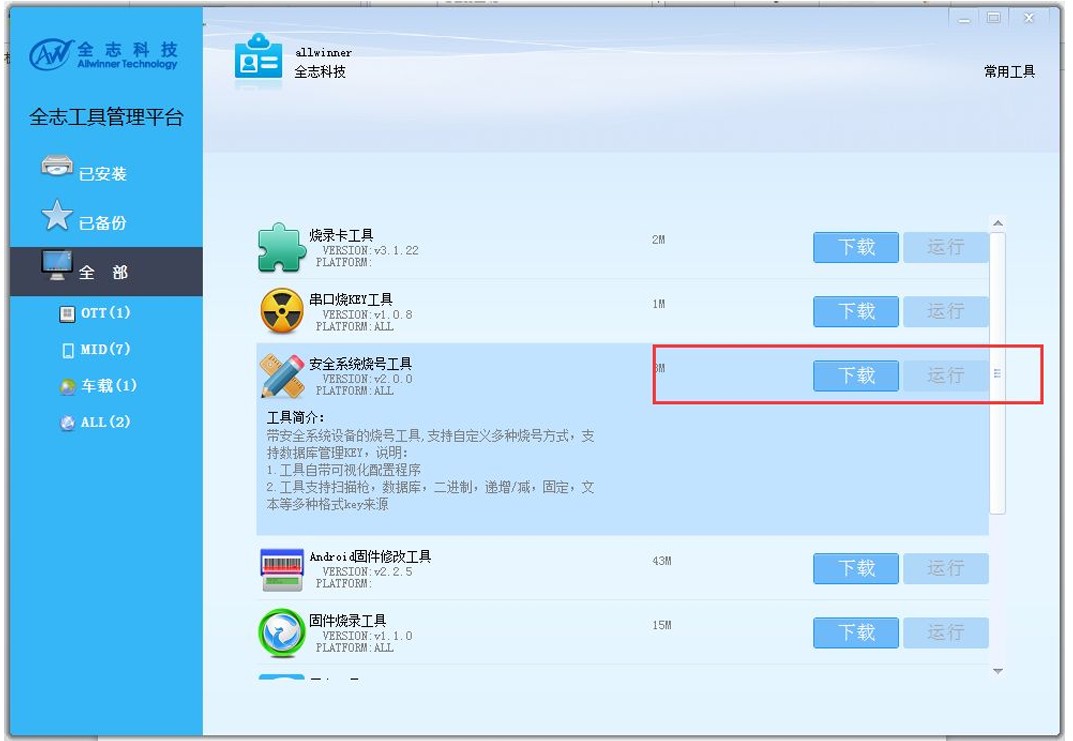Image resolution: width=1073 pixels, height=741 pixels.
Task: Click the tool list scrollbar down arrow
Action: [998, 671]
